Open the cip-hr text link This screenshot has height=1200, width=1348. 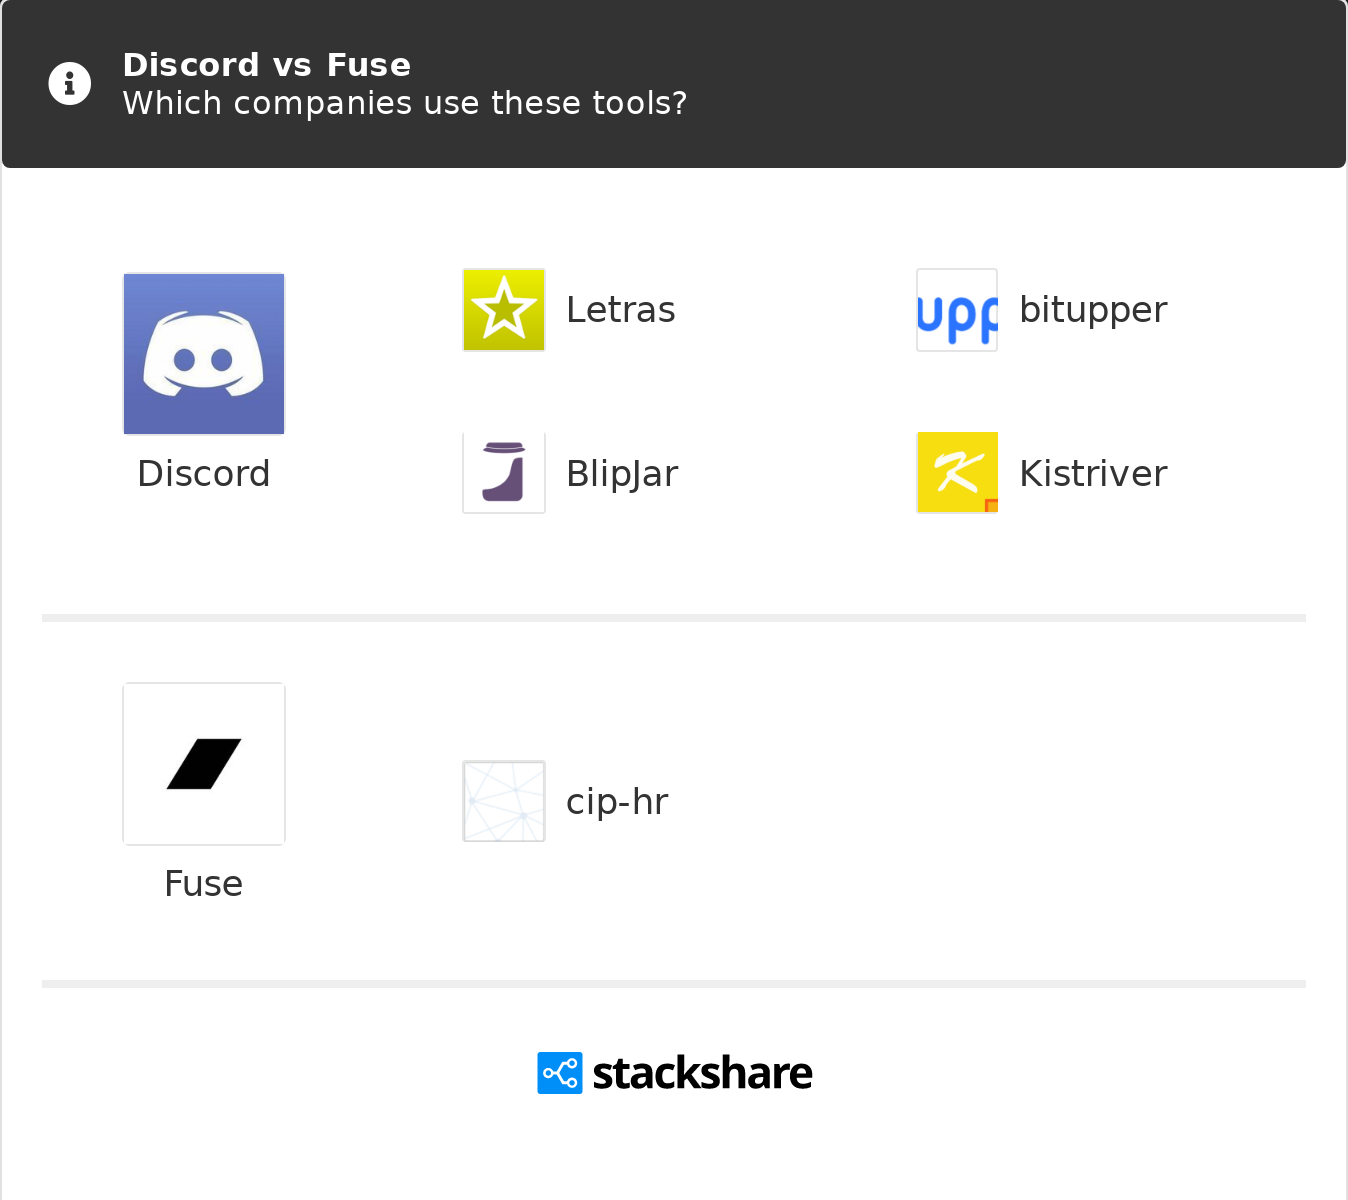tap(616, 801)
